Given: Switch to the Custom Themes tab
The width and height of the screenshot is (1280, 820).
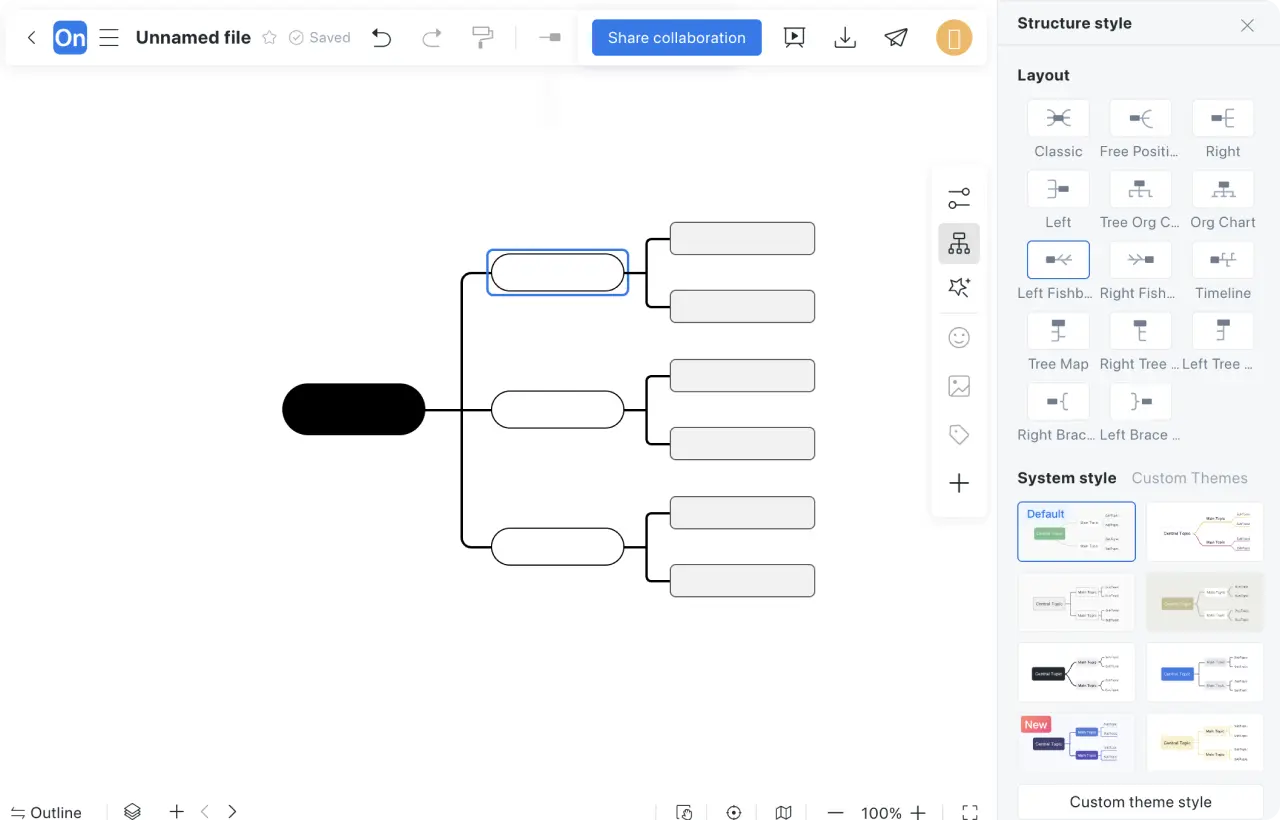Looking at the screenshot, I should point(1189,478).
